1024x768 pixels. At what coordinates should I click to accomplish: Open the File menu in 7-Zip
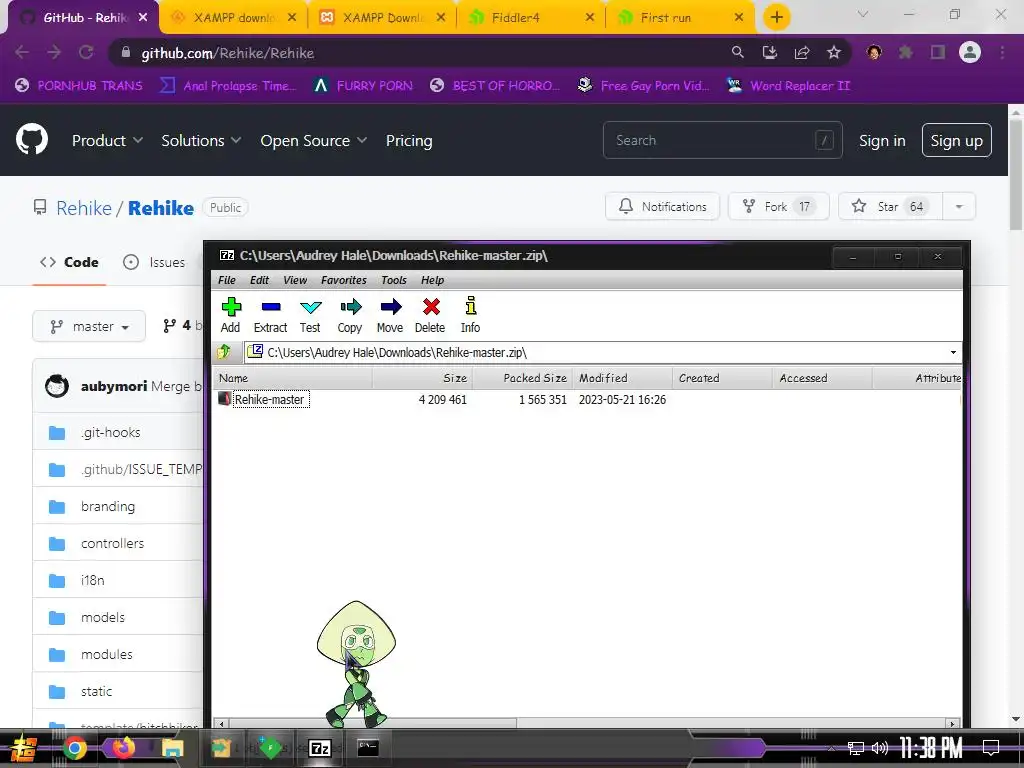pyautogui.click(x=227, y=280)
